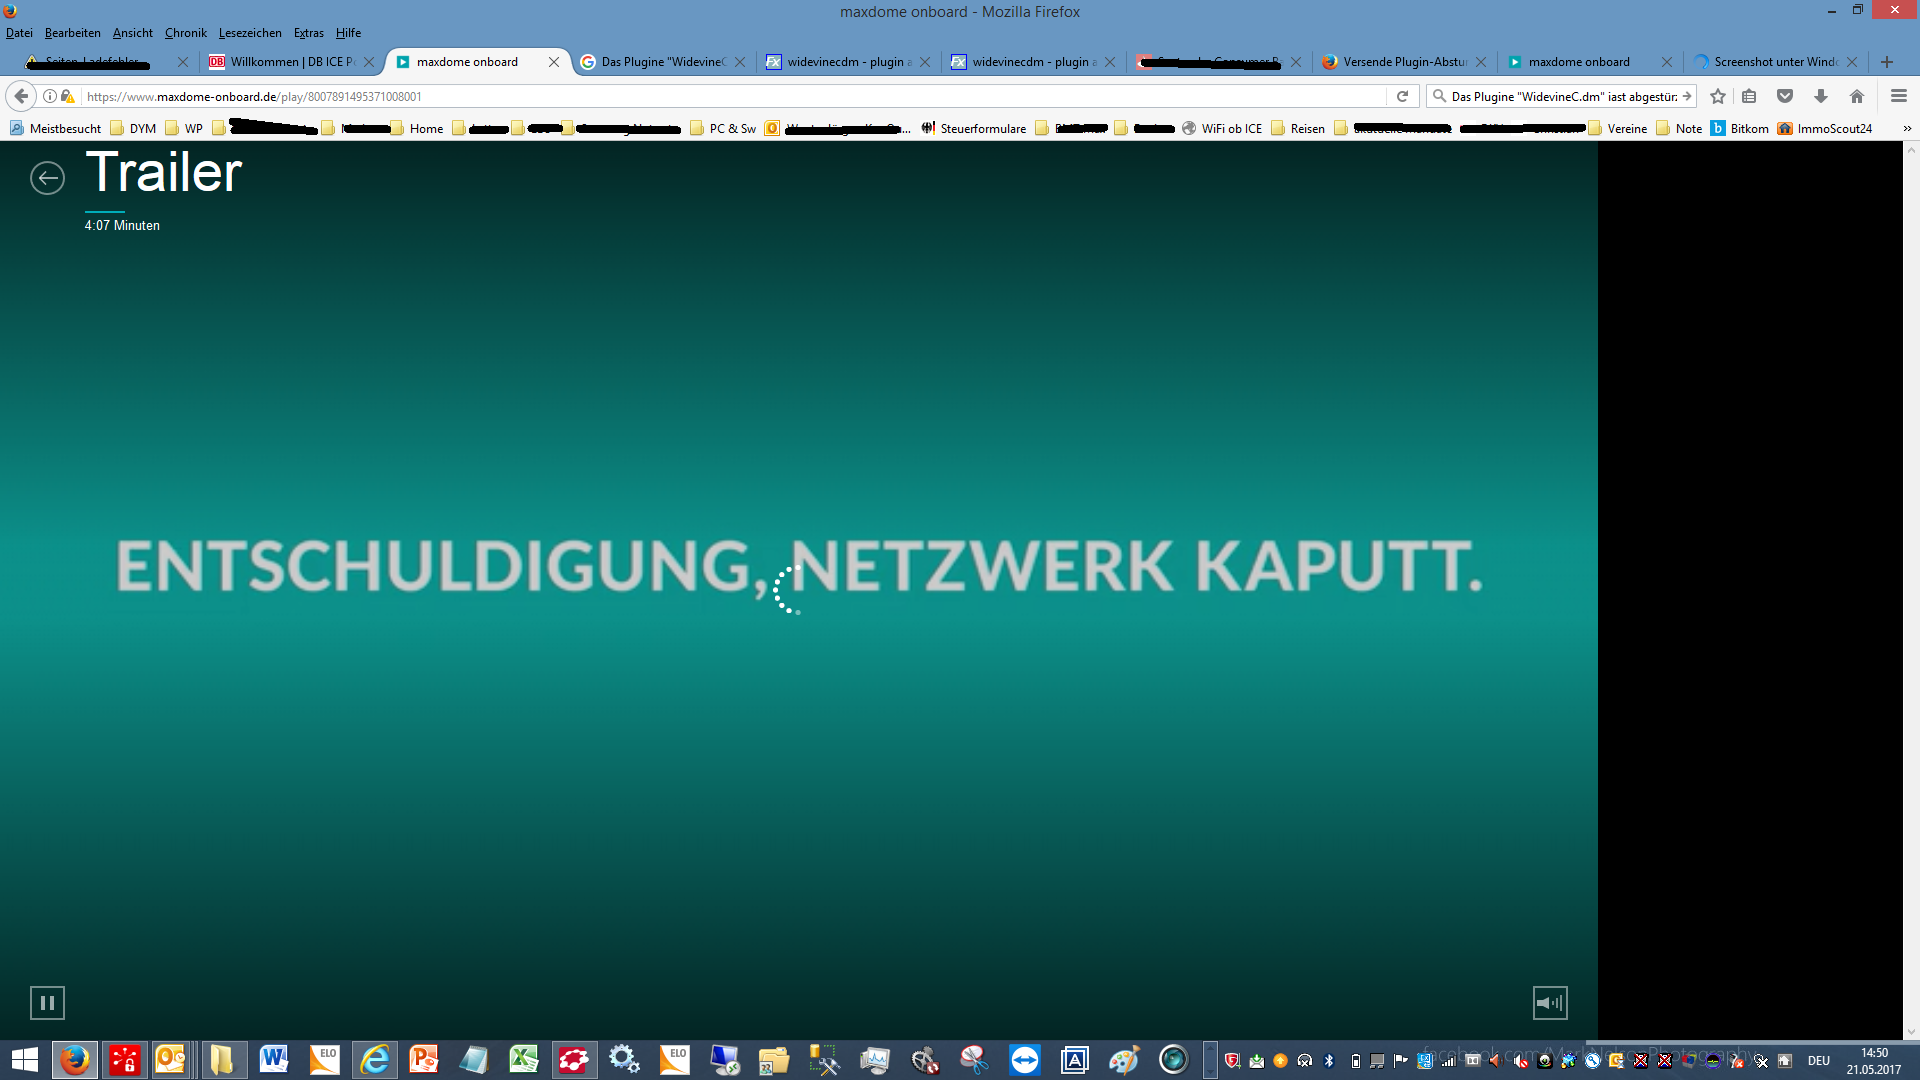
Task: Open the Firefox hamburger menu
Action: click(1899, 96)
